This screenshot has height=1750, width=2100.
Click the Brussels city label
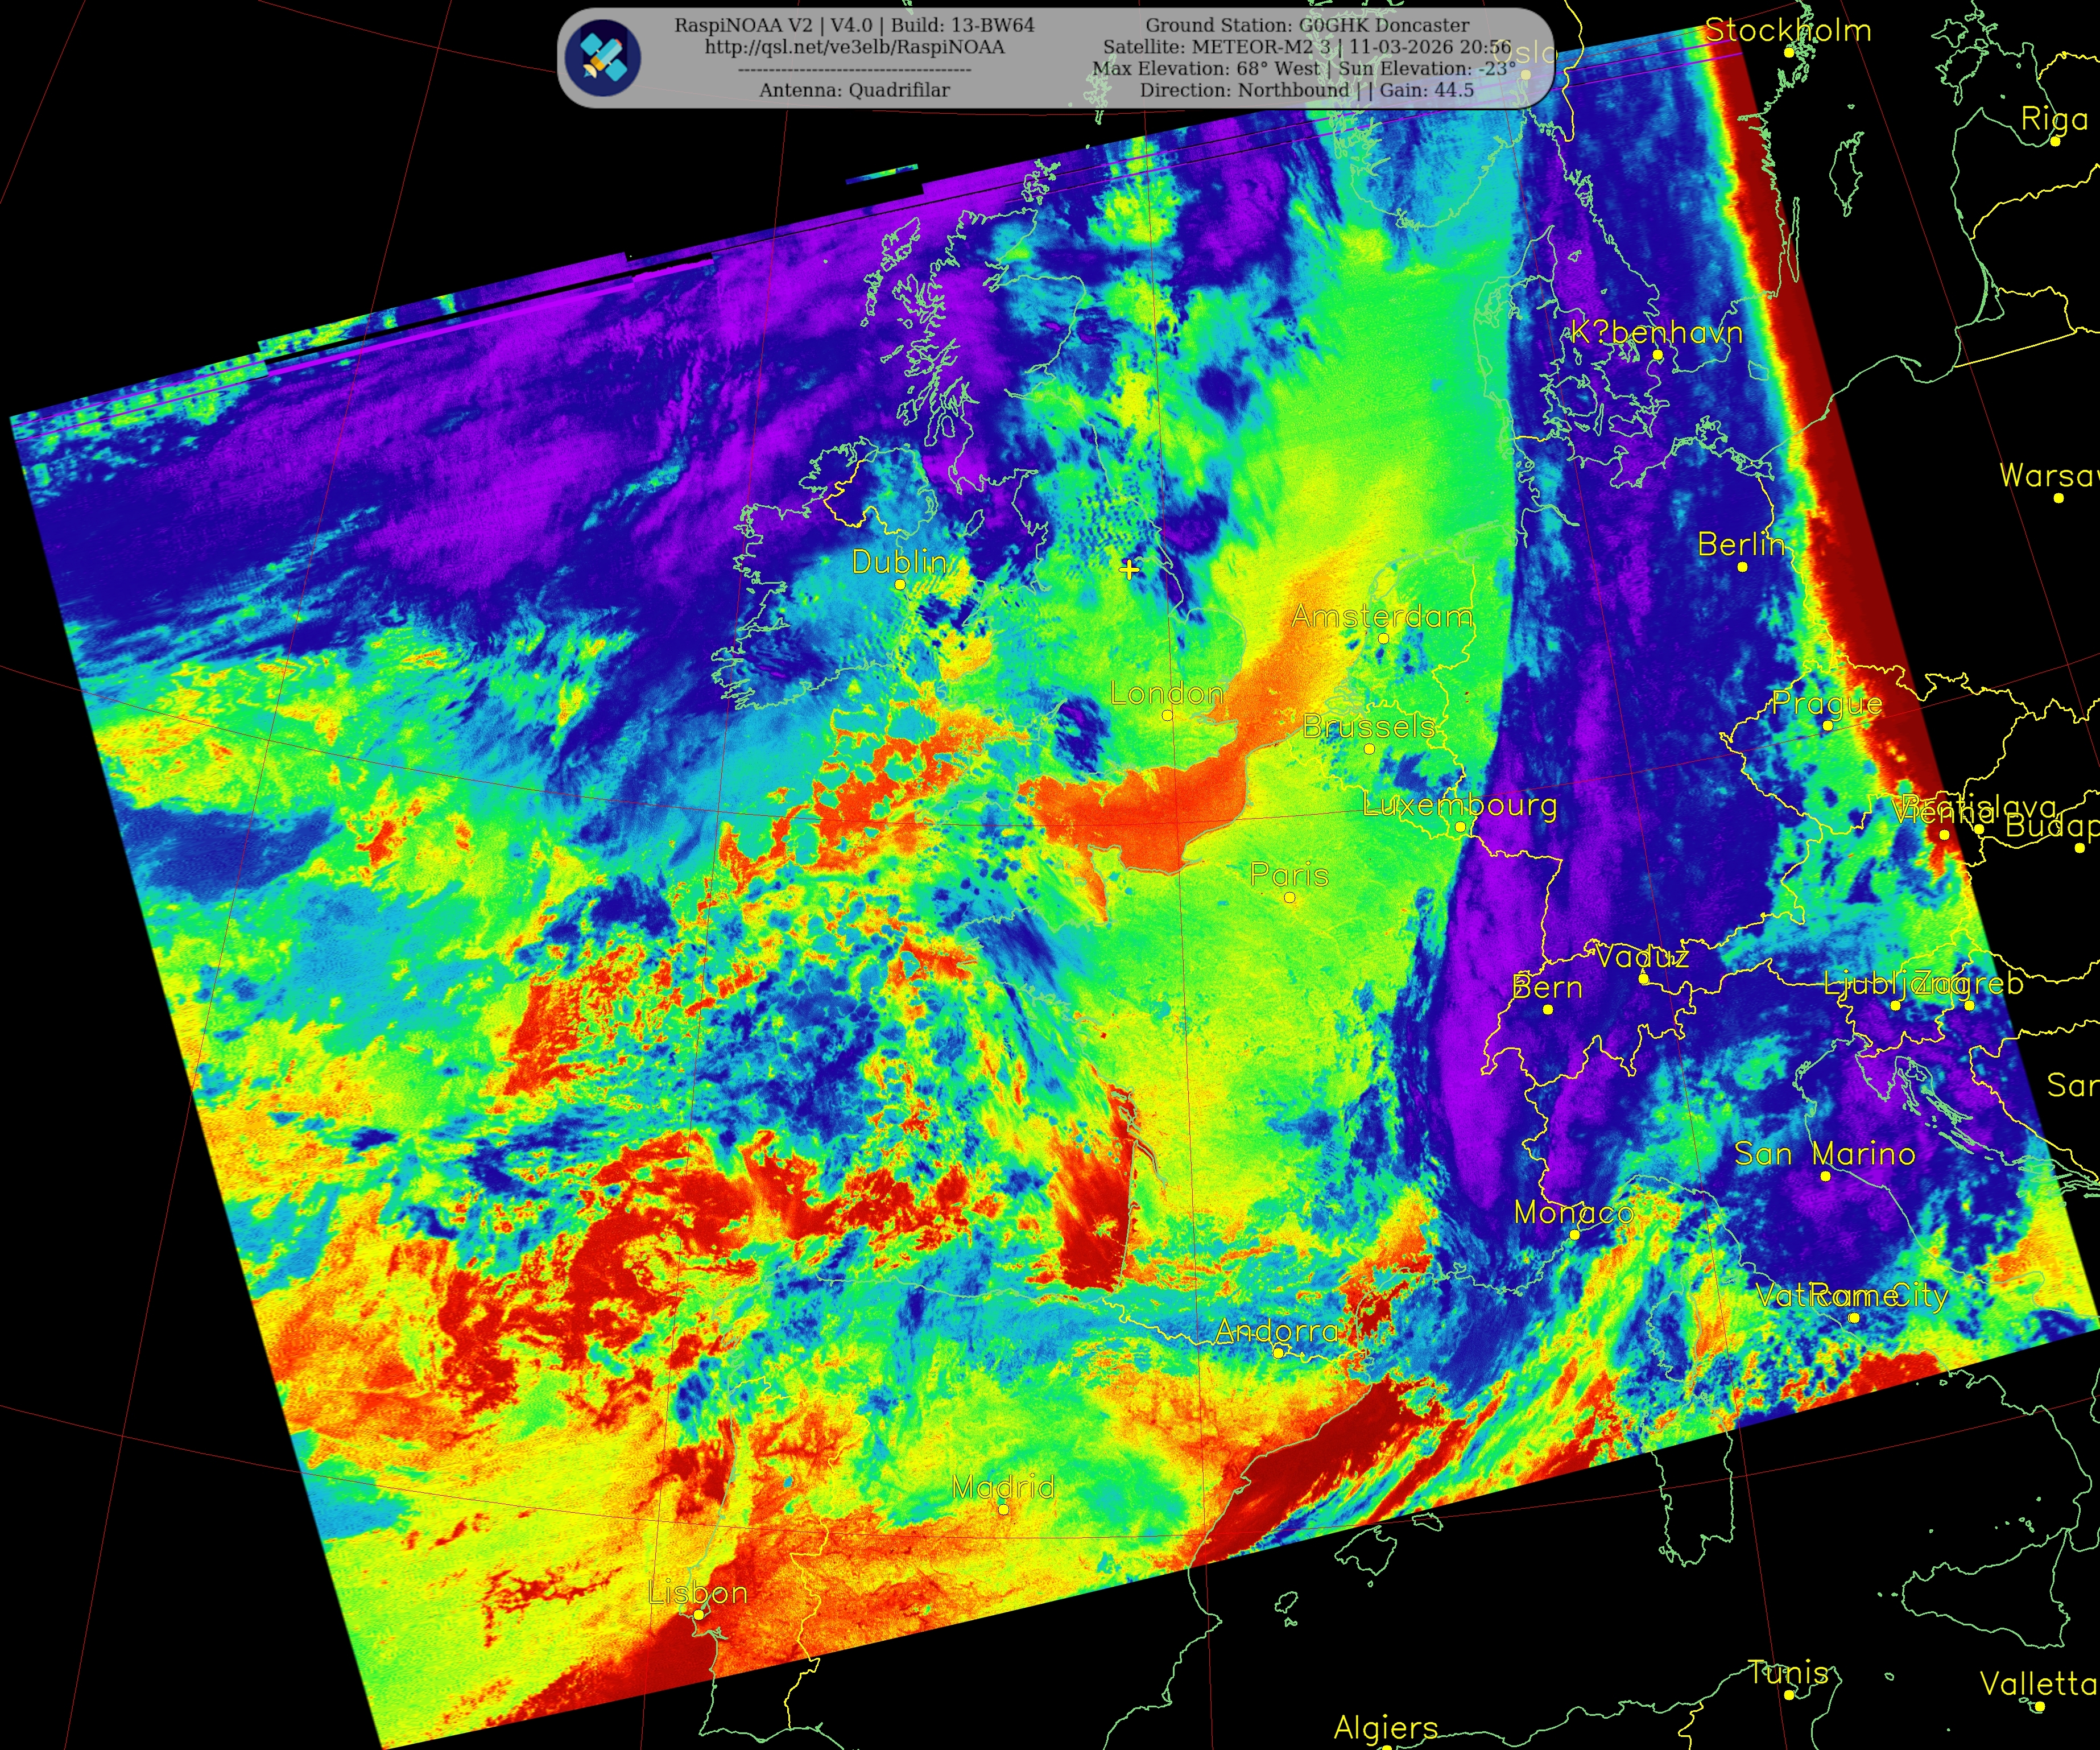coord(1368,726)
